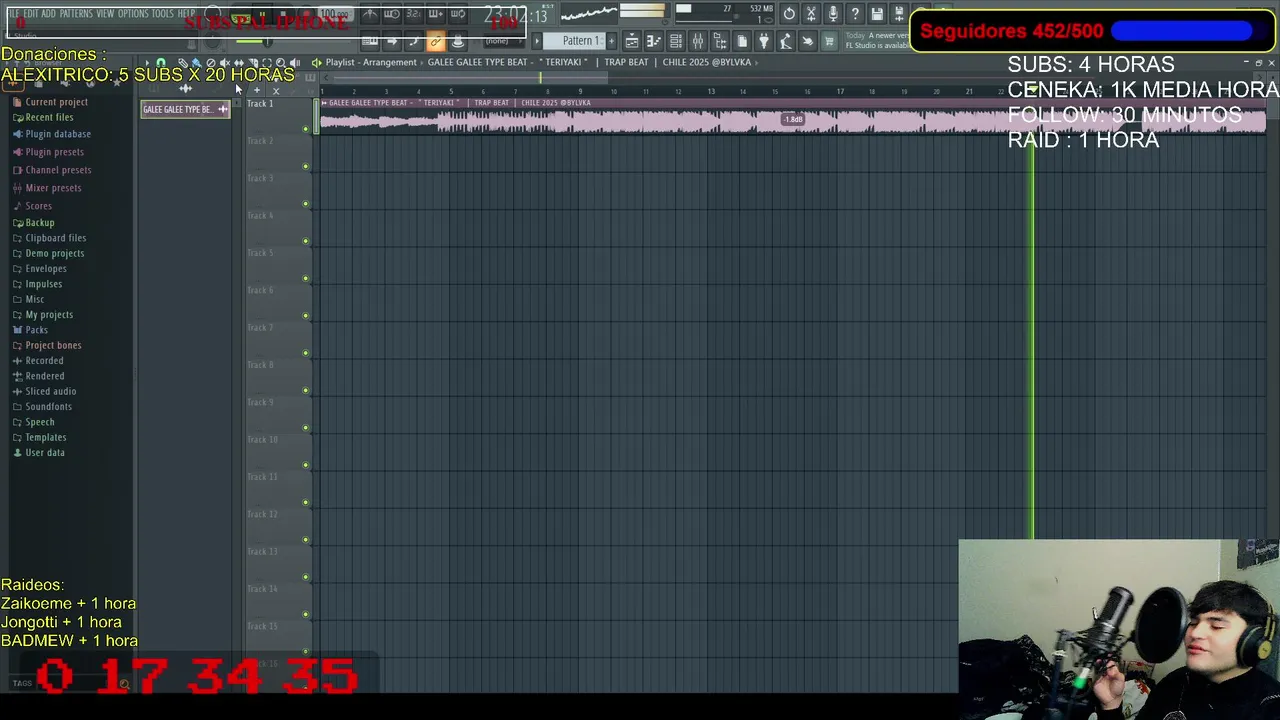1280x720 pixels.
Task: Open the Mixer toolbar icon
Action: 698,41
